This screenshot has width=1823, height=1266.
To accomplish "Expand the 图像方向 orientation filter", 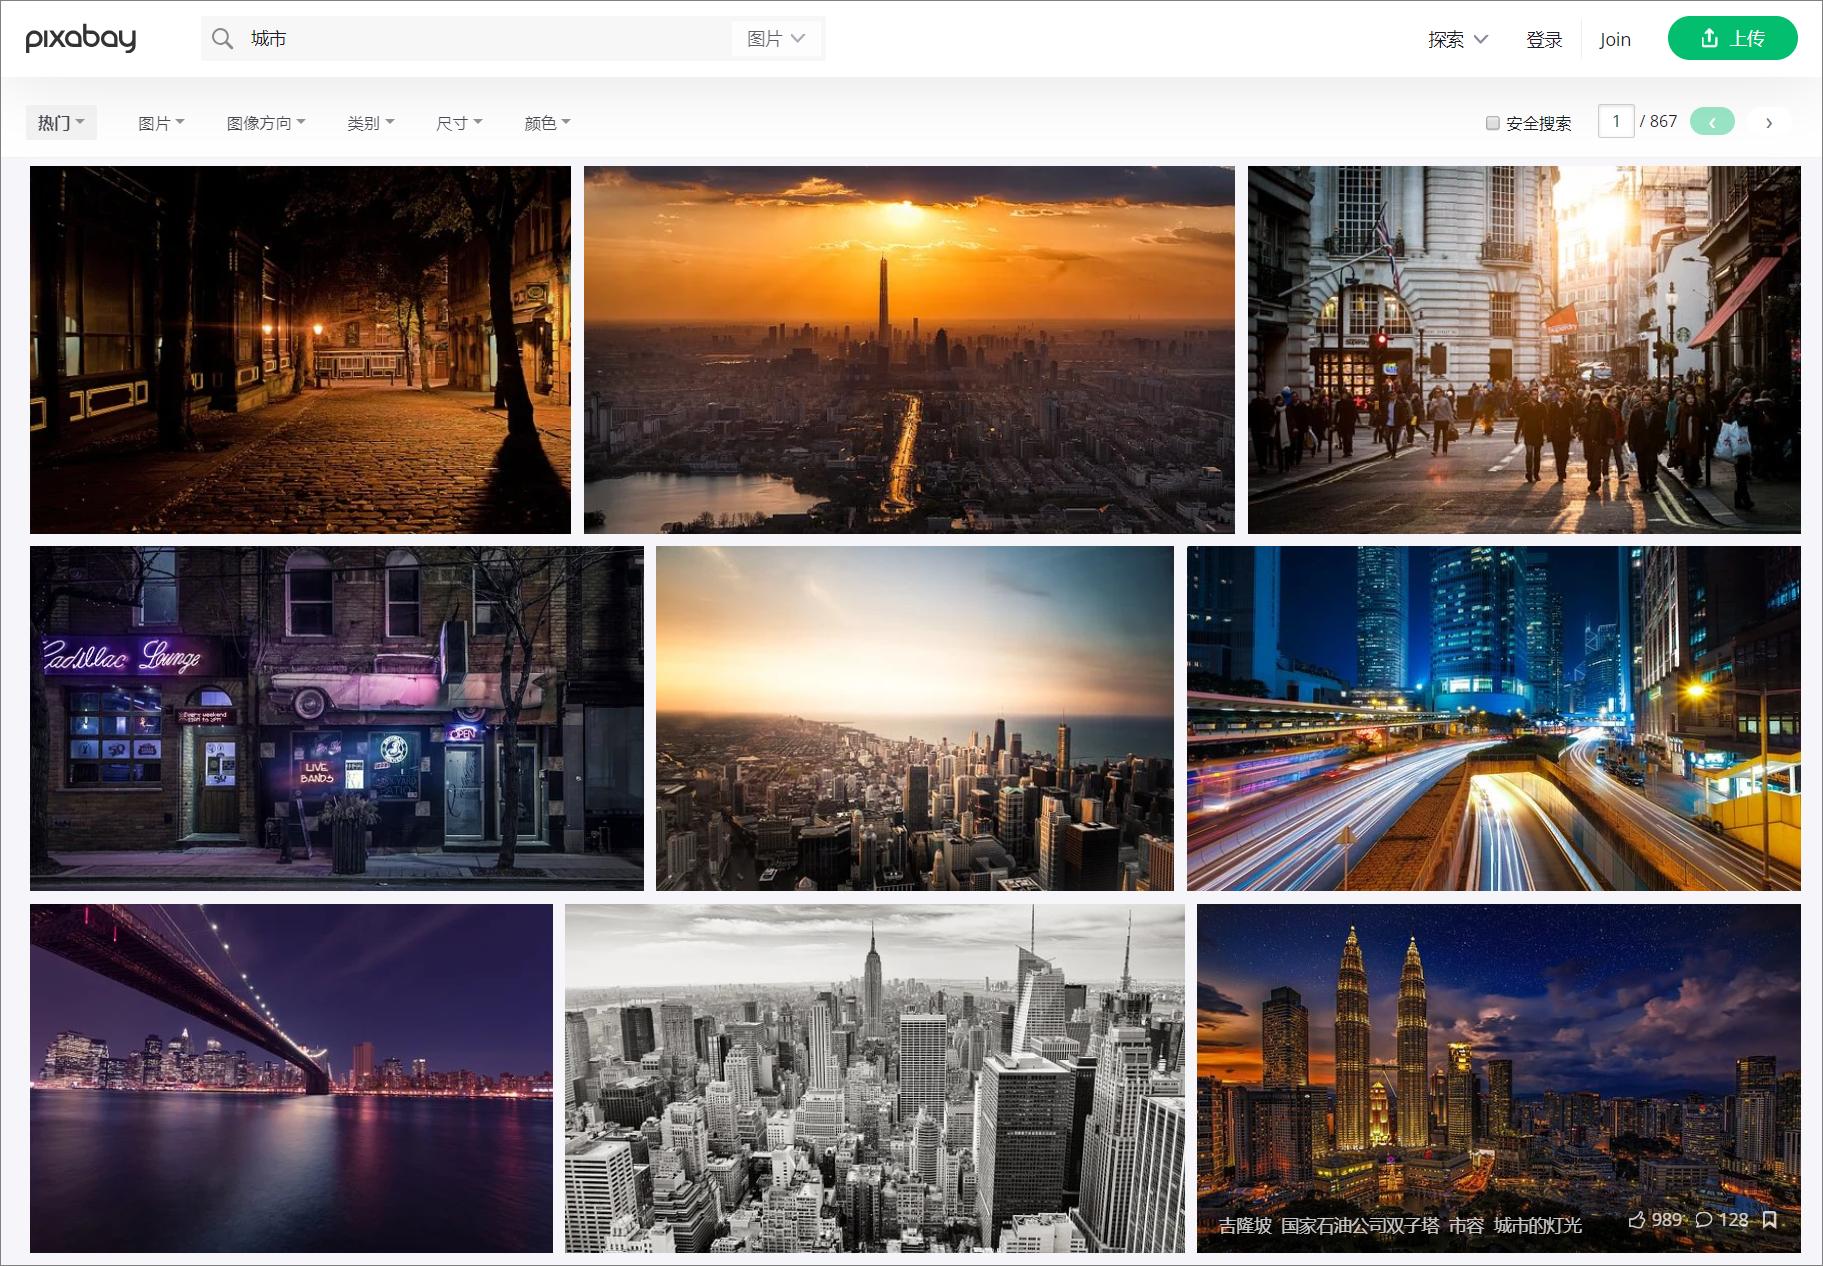I will tap(264, 122).
